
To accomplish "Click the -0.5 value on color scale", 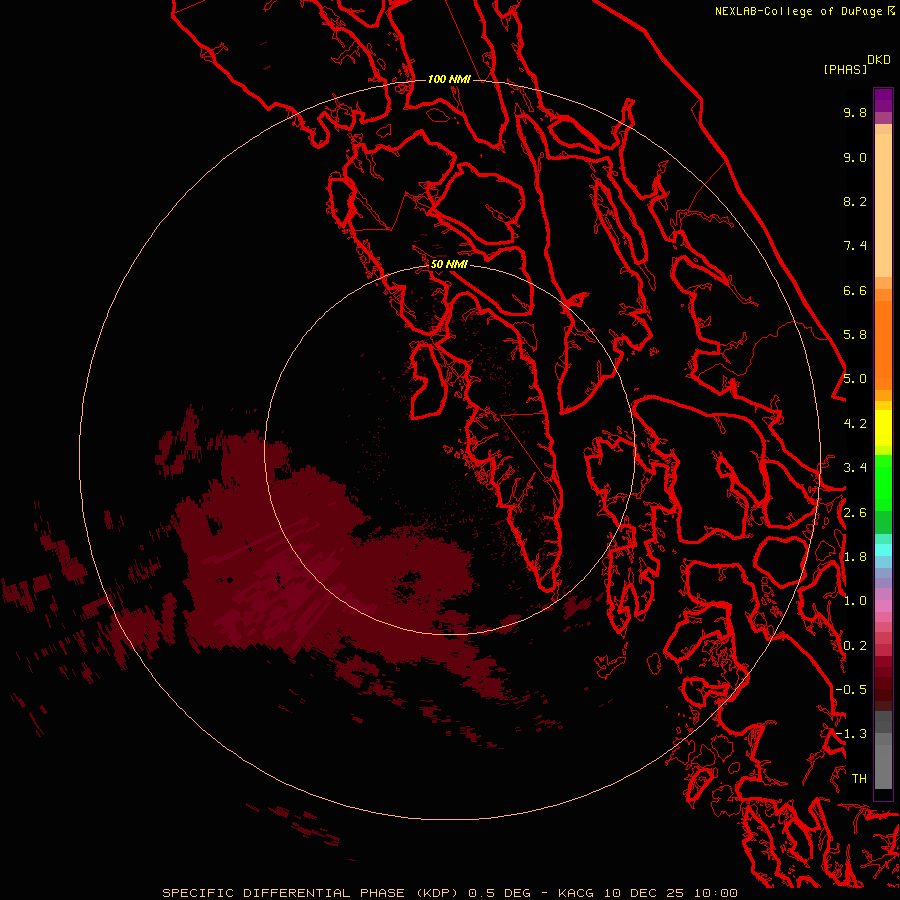I will [x=851, y=690].
